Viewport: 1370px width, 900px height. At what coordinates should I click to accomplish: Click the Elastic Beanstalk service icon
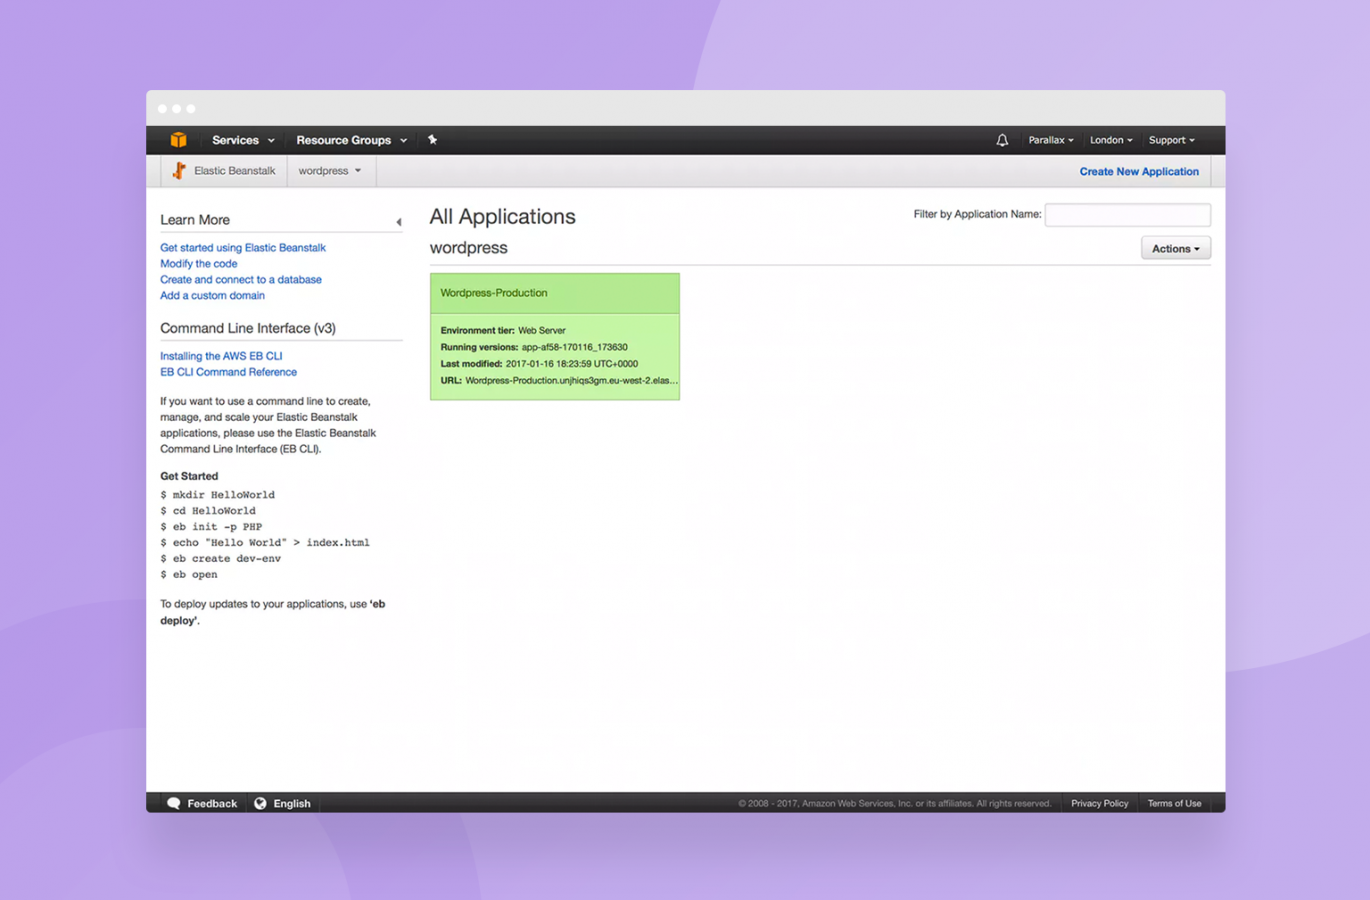[179, 171]
